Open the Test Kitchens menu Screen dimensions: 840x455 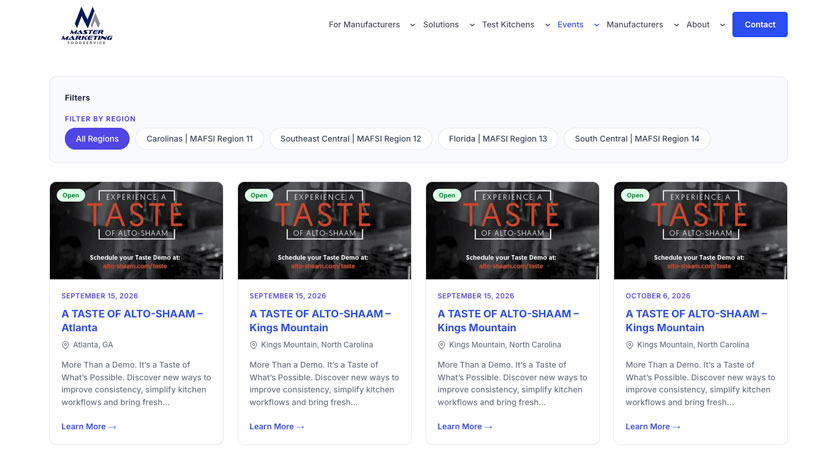pos(508,25)
